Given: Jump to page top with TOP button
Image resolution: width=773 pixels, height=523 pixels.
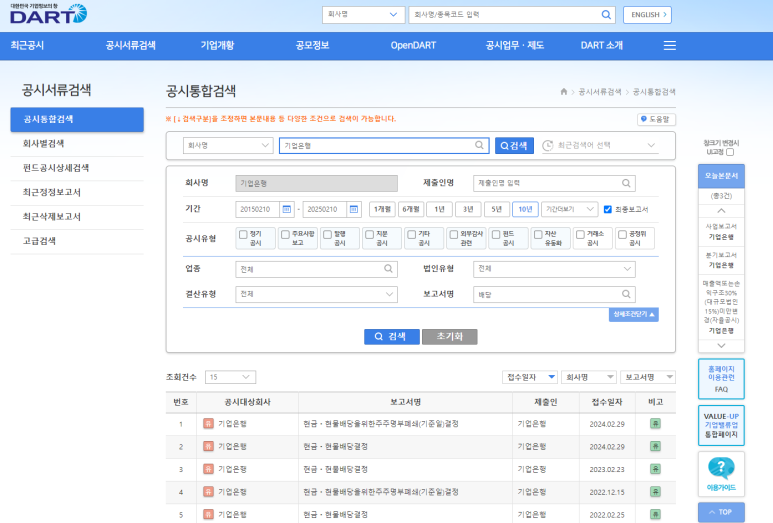Looking at the screenshot, I should point(721,512).
